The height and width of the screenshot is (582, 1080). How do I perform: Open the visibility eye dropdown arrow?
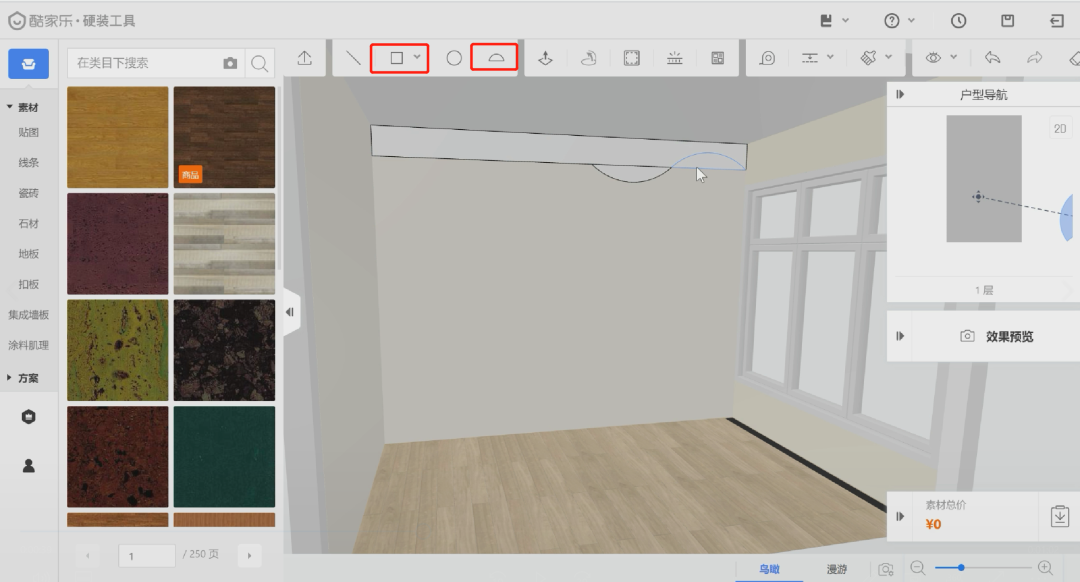coord(954,57)
